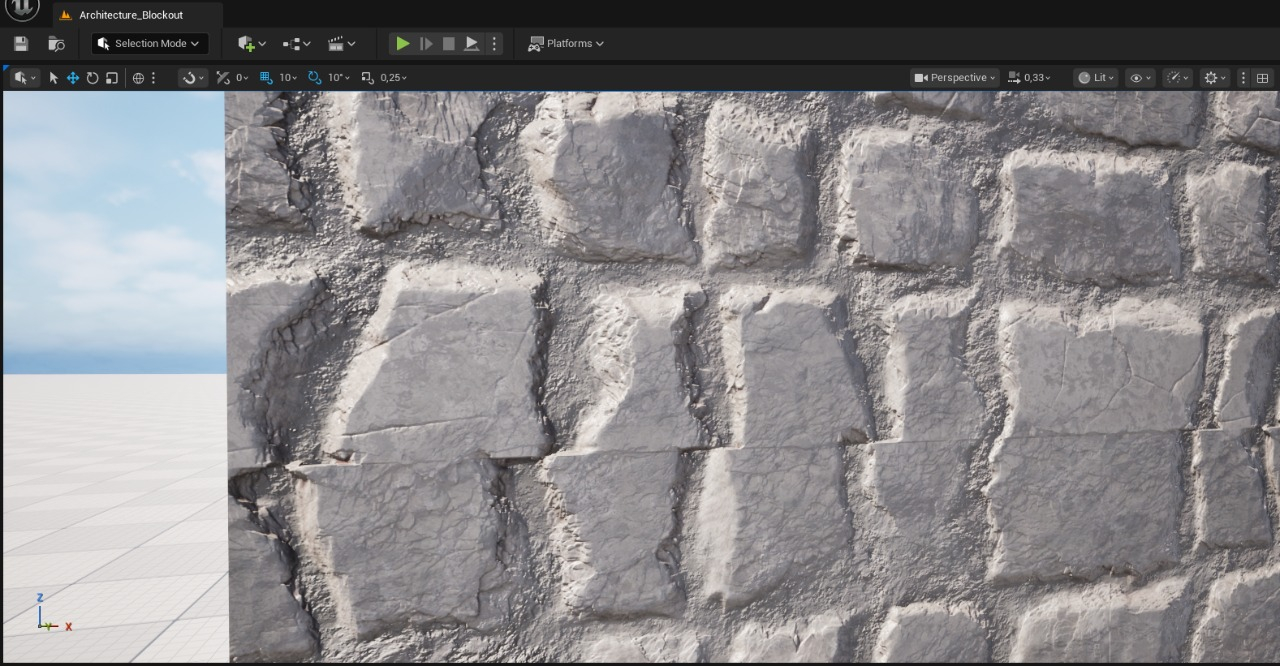Click the eject play control
The image size is (1280, 666).
pos(472,44)
